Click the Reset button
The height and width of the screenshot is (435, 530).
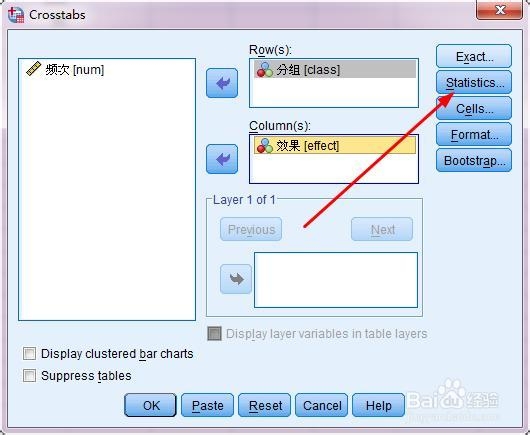click(x=265, y=405)
